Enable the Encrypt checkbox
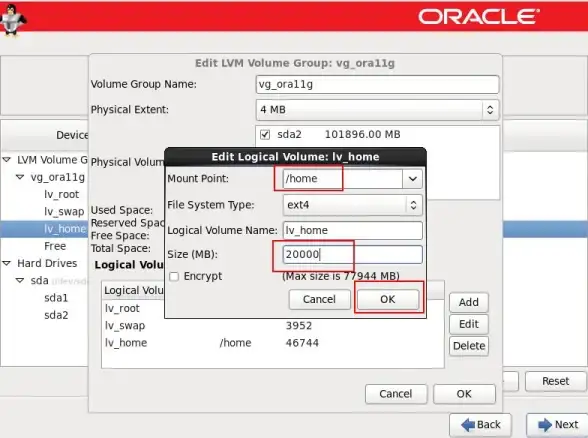The height and width of the screenshot is (438, 588). 174,277
